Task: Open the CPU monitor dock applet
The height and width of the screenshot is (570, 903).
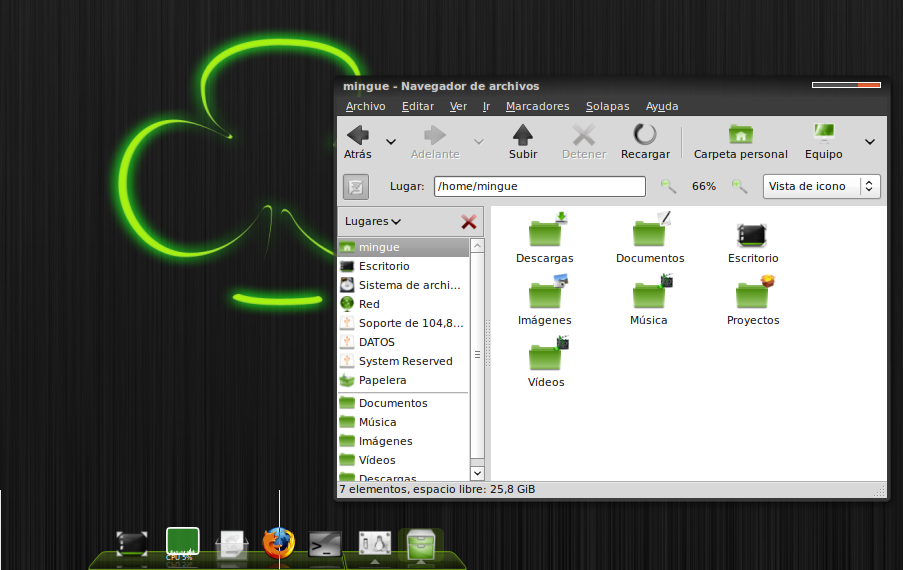Action: pyautogui.click(x=183, y=544)
